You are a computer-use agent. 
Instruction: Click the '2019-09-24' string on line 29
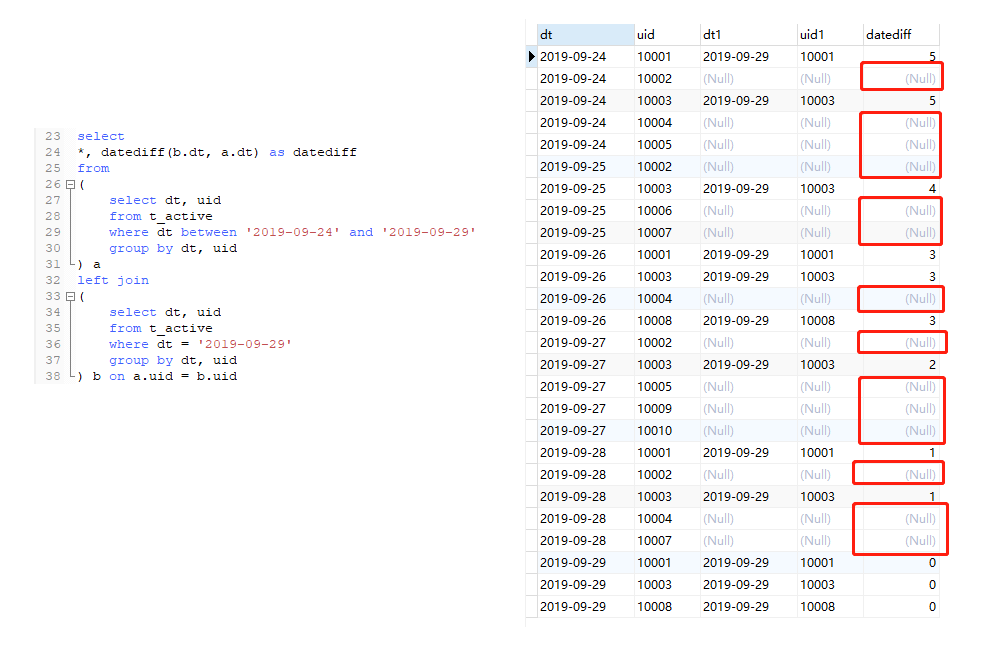click(x=292, y=232)
